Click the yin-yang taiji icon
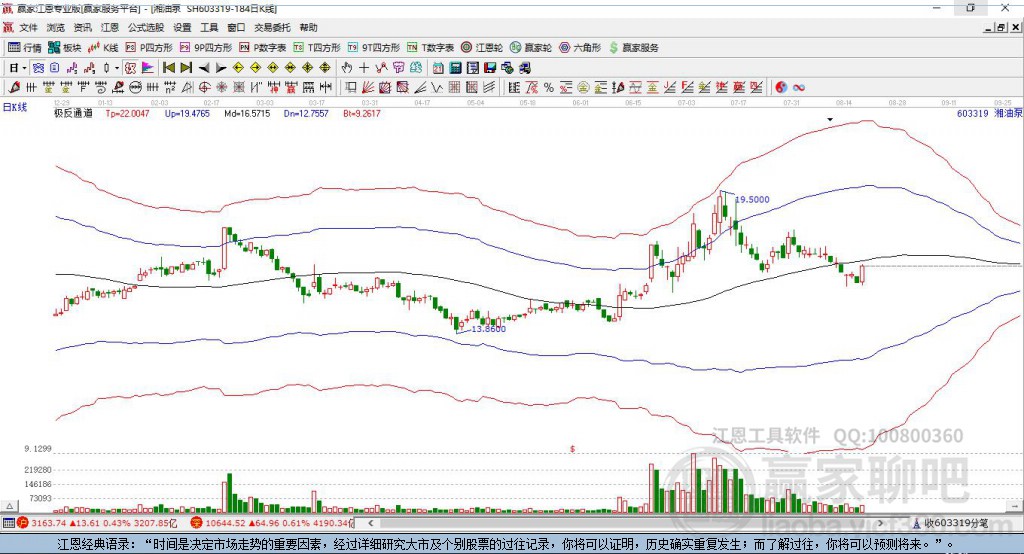Viewport: 1024px width, 554px height. pyautogui.click(x=781, y=88)
